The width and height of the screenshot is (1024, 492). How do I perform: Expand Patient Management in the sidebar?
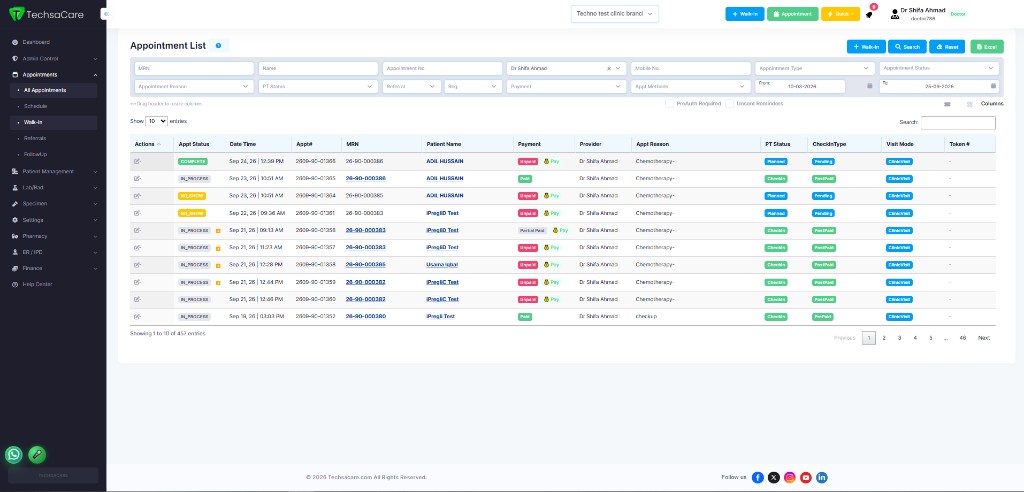pos(55,171)
